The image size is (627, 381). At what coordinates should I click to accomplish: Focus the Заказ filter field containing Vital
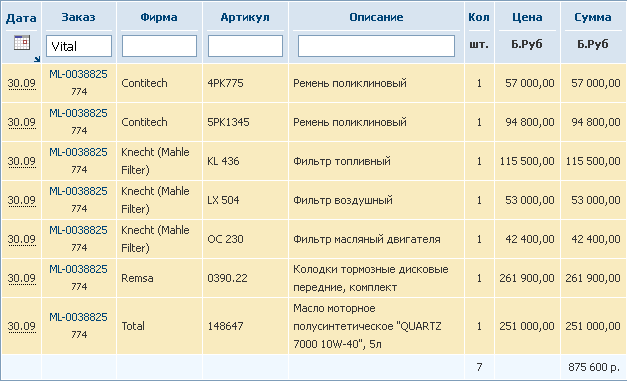pos(79,46)
